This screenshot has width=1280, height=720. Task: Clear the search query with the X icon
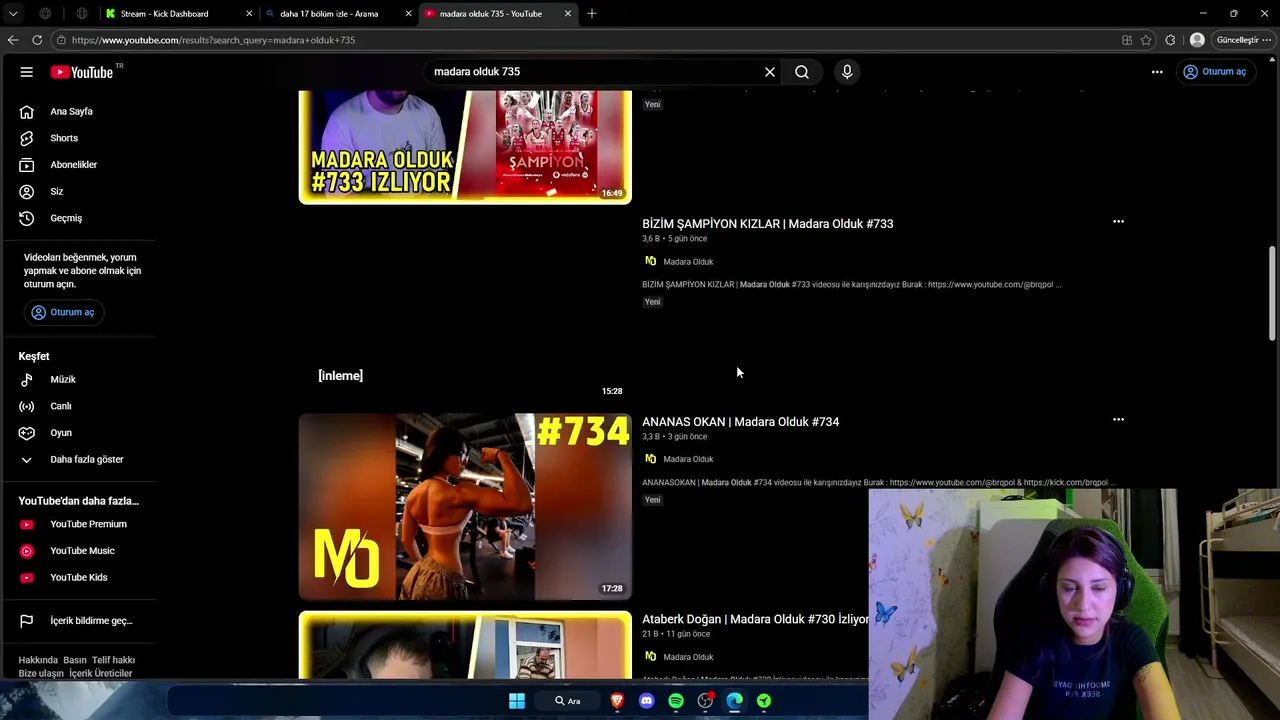tap(770, 72)
